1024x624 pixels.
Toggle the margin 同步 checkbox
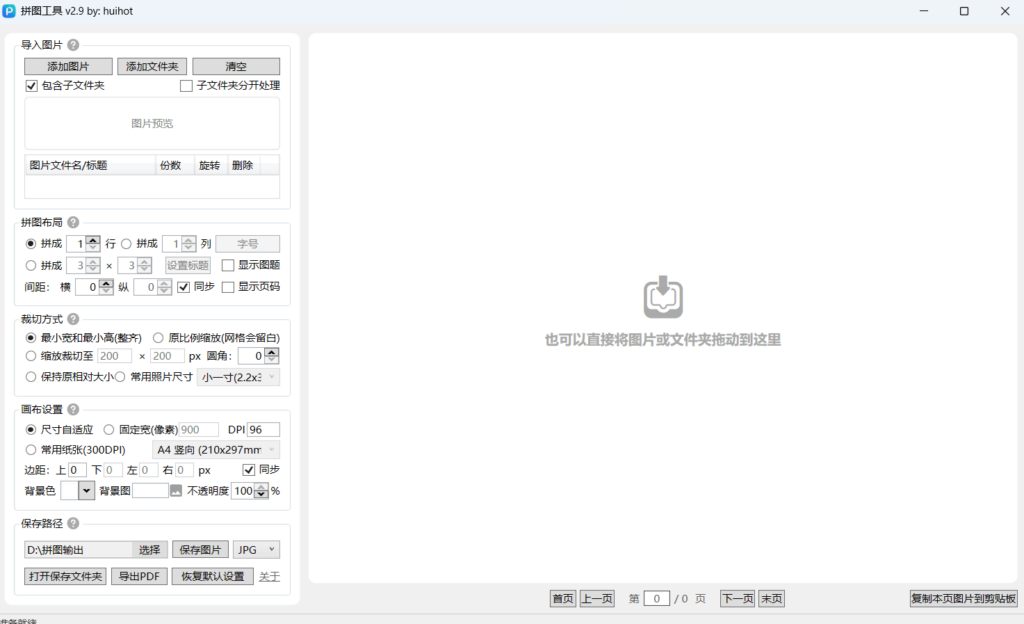pos(248,470)
